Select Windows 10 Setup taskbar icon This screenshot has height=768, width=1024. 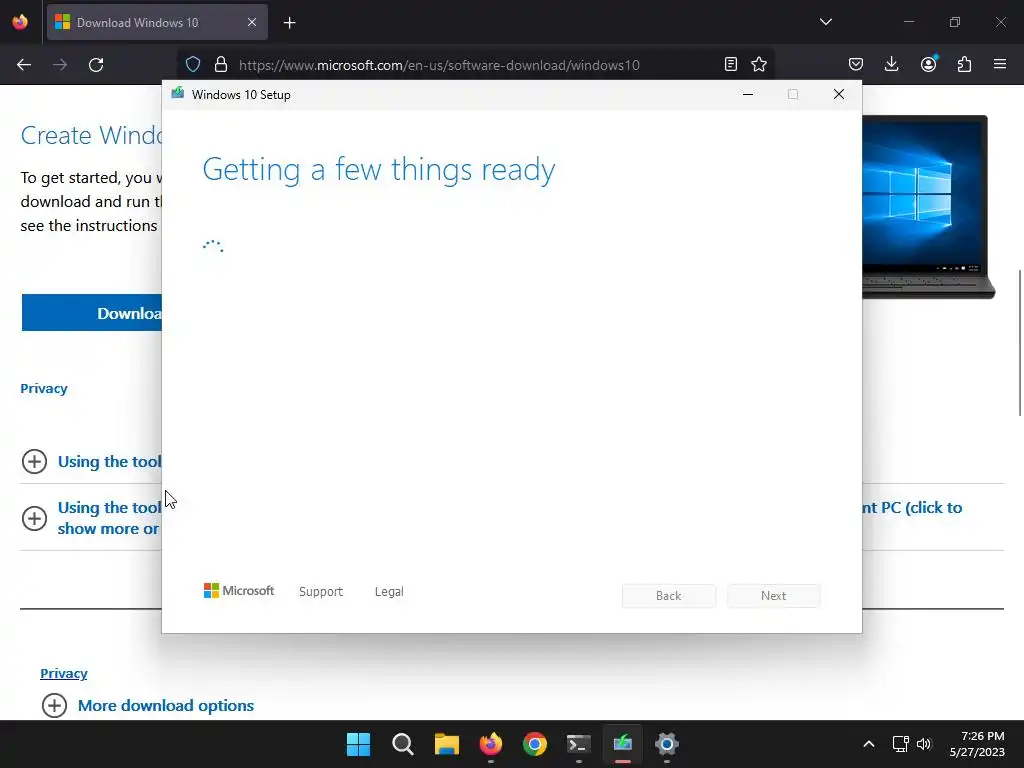point(622,744)
